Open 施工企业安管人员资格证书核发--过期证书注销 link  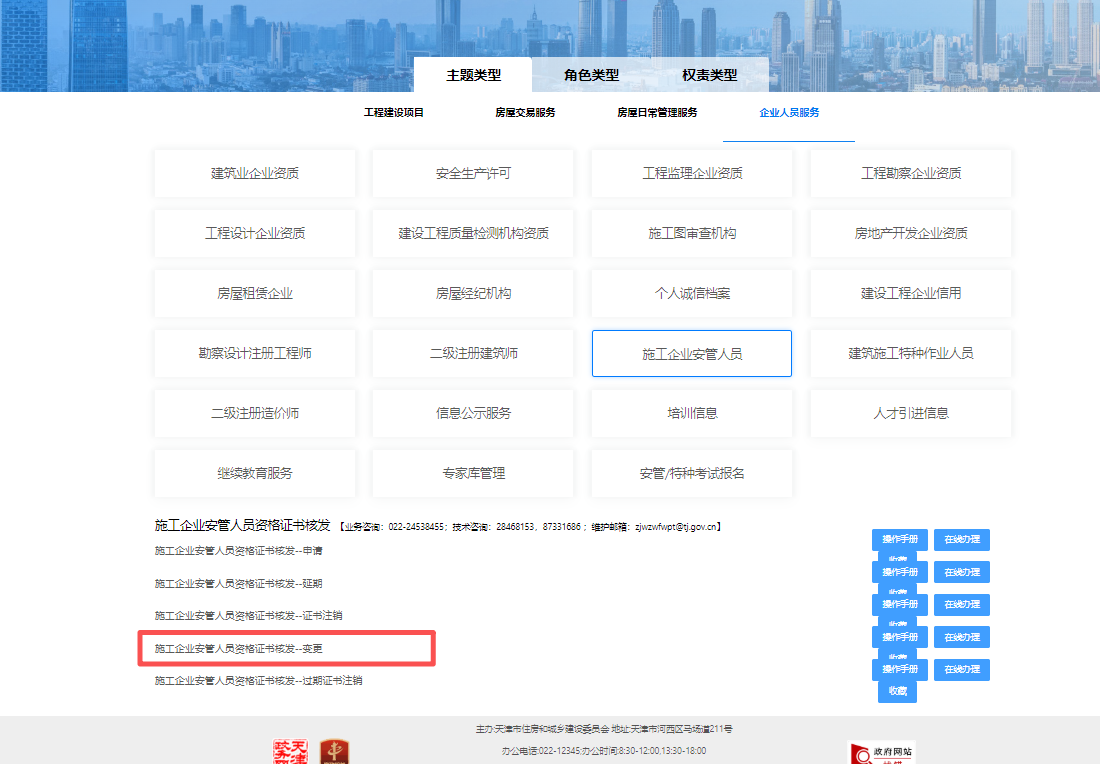tap(258, 680)
